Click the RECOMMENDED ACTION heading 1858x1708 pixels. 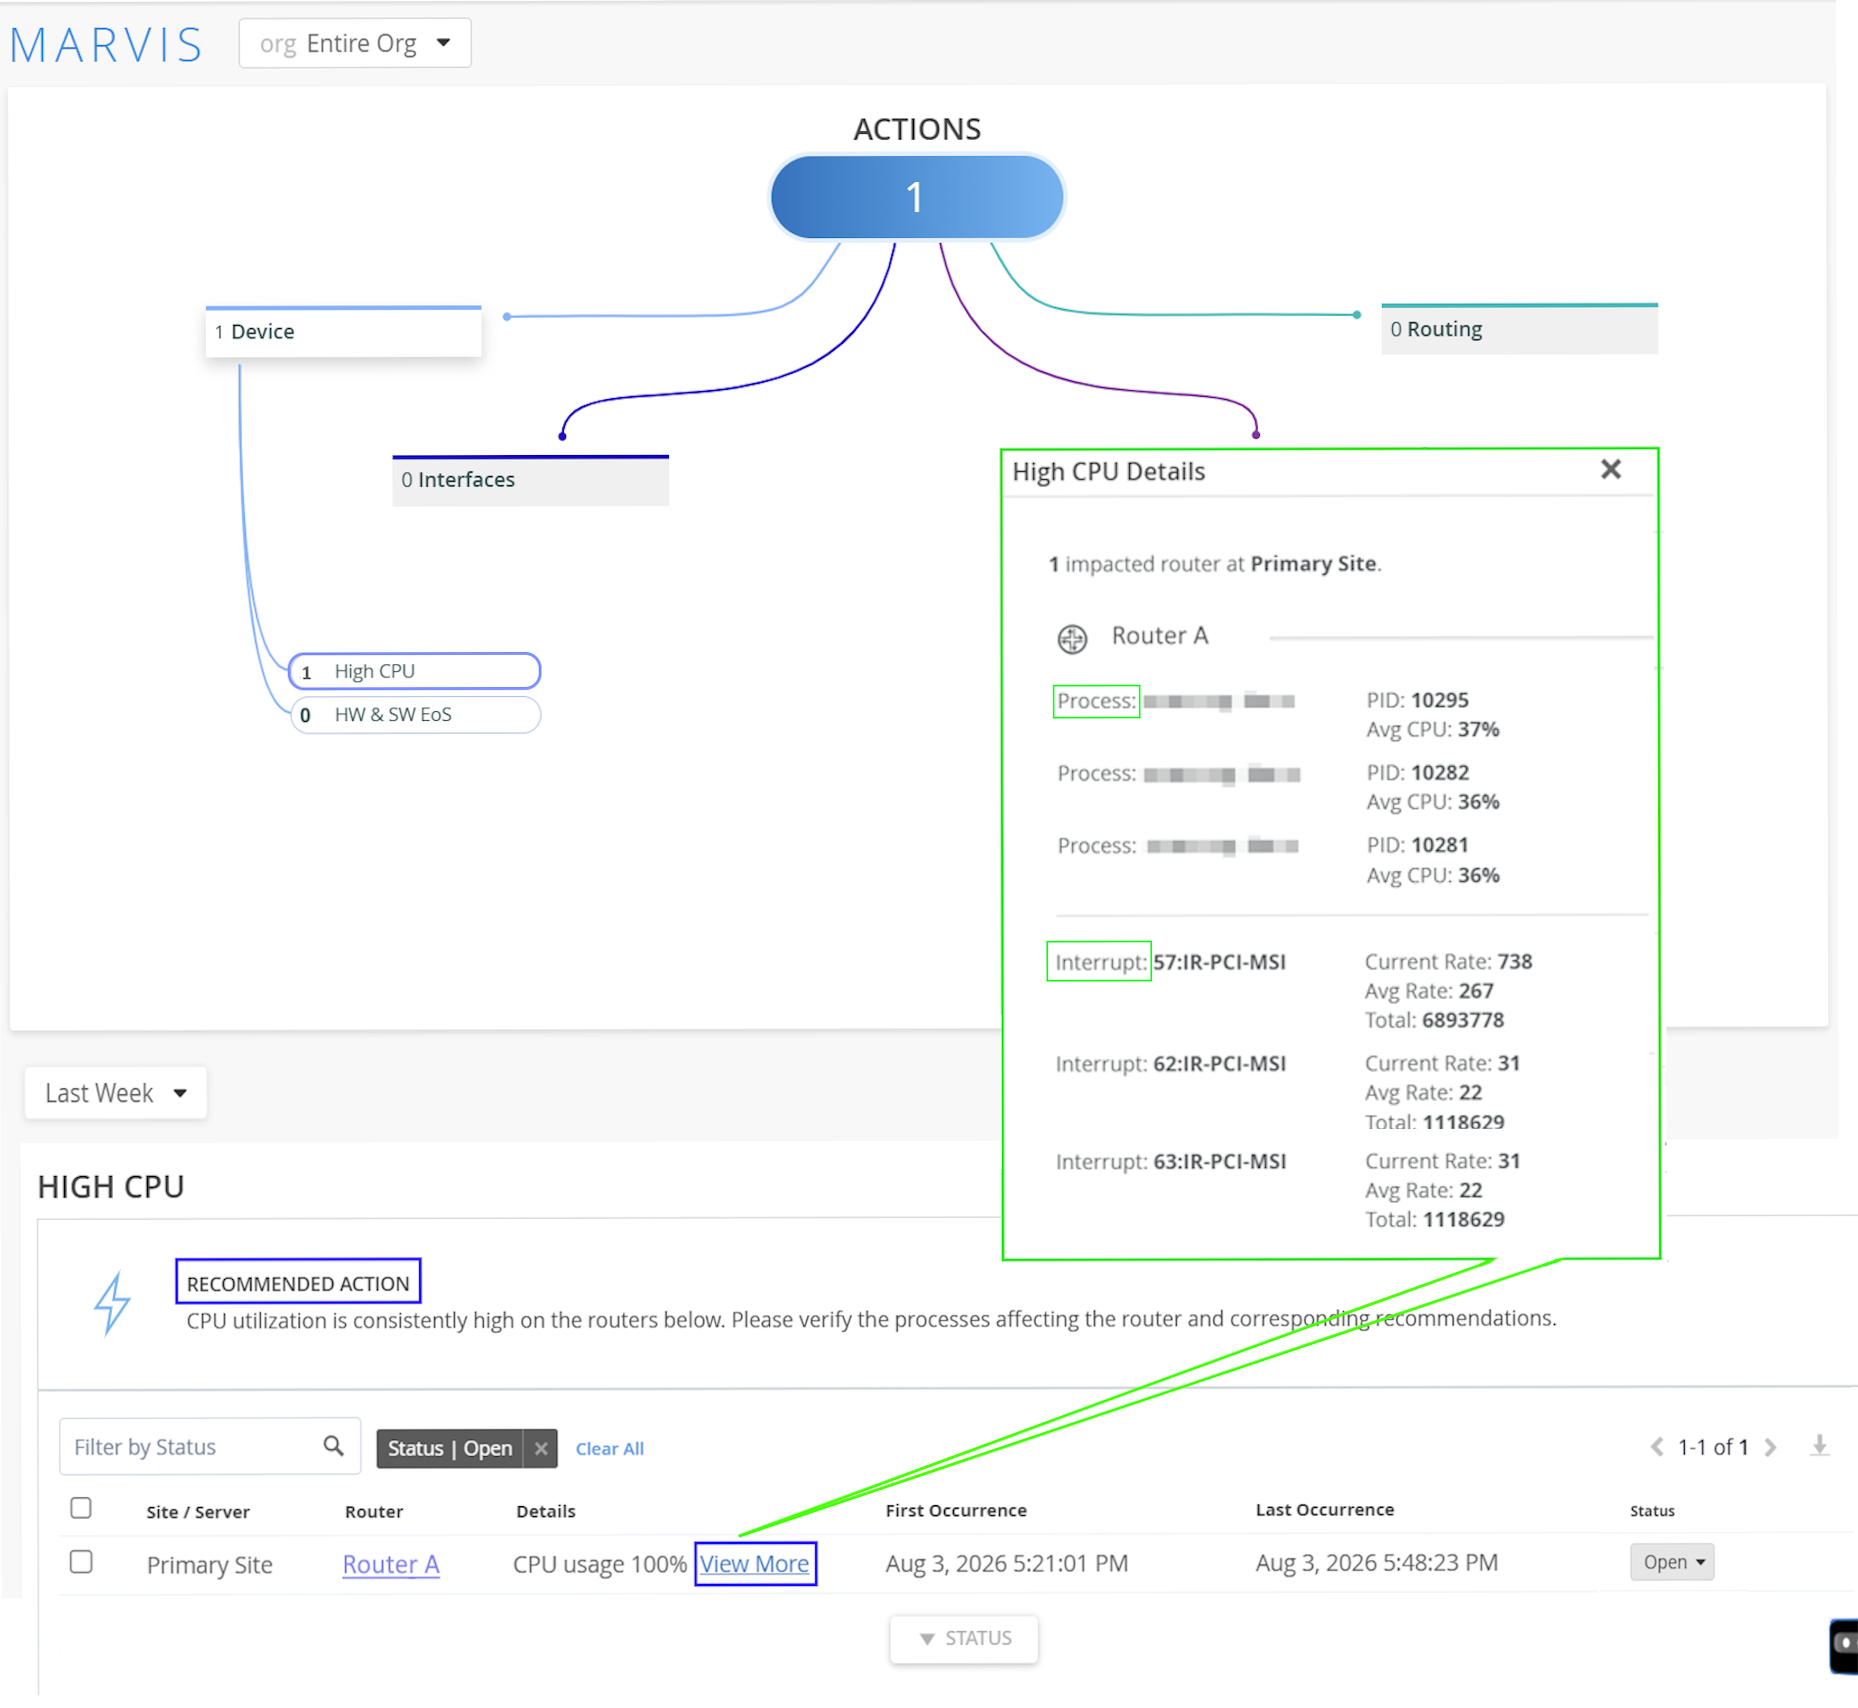coord(298,1283)
